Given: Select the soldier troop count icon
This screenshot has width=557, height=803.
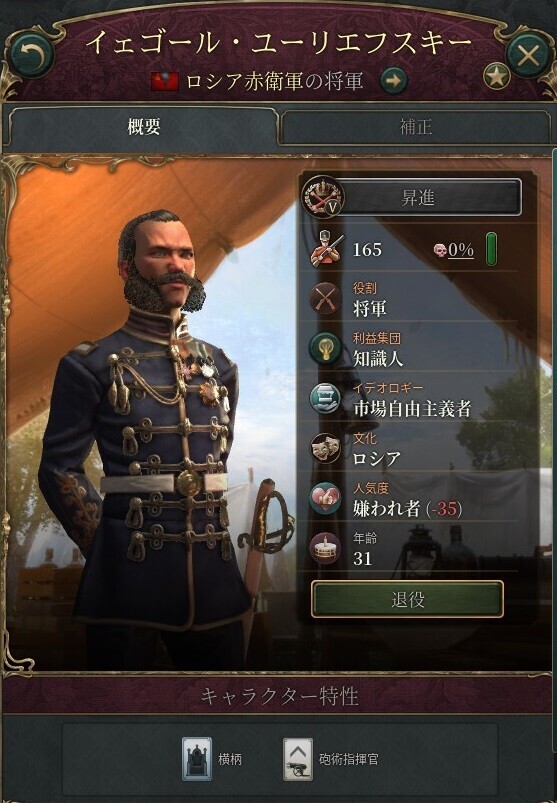Looking at the screenshot, I should (327, 249).
